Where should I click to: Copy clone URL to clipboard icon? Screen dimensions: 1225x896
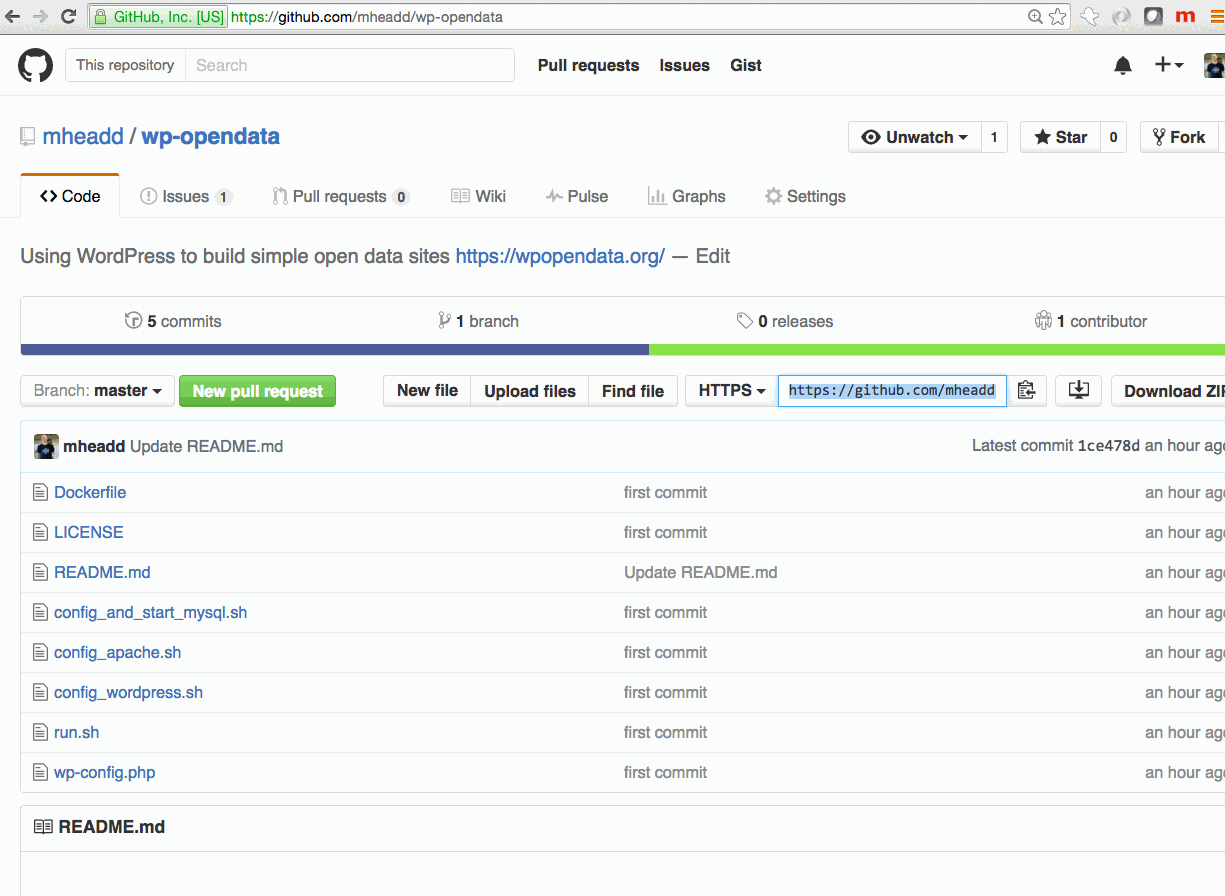(1027, 390)
